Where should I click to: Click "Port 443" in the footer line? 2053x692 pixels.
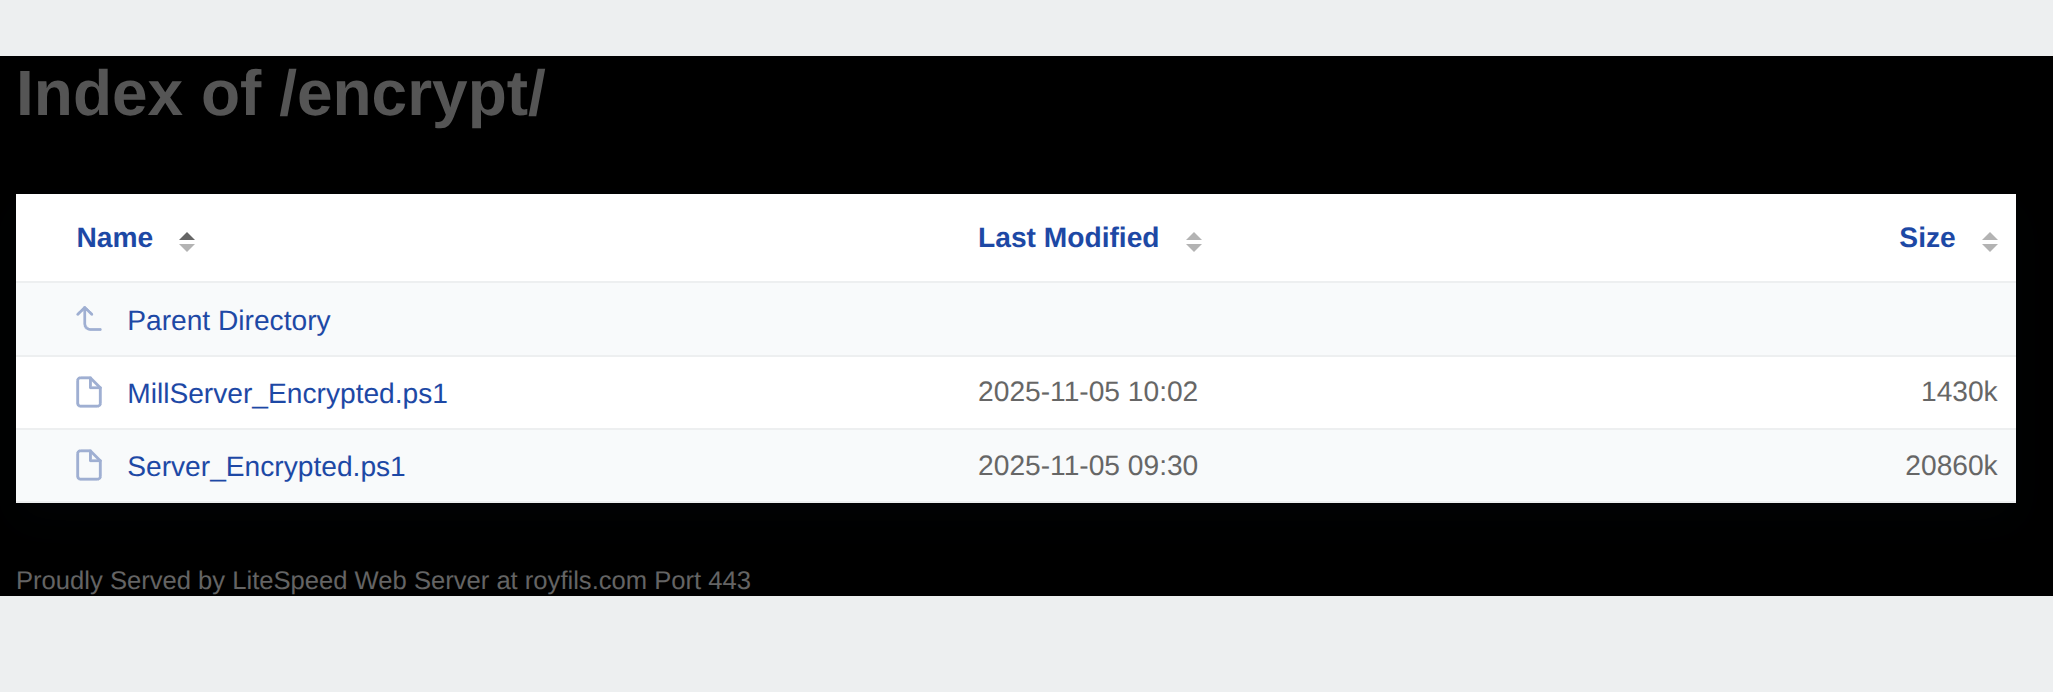[702, 581]
